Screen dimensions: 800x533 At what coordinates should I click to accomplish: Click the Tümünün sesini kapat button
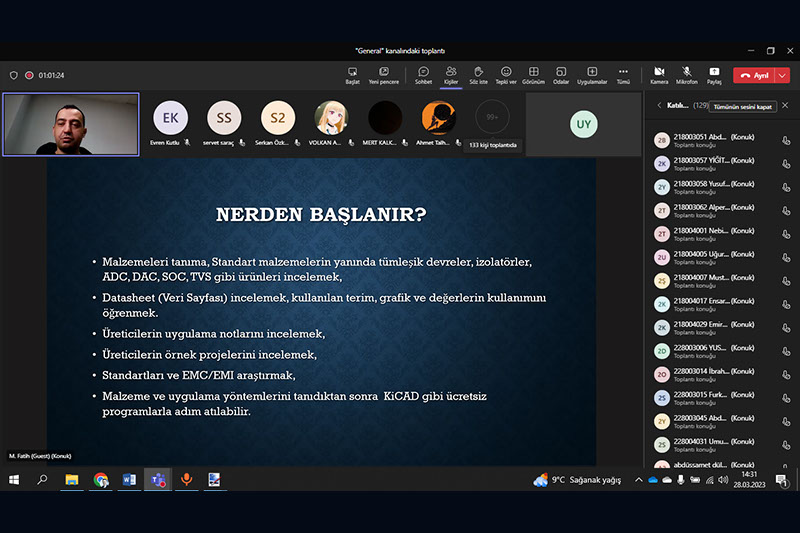point(743,105)
